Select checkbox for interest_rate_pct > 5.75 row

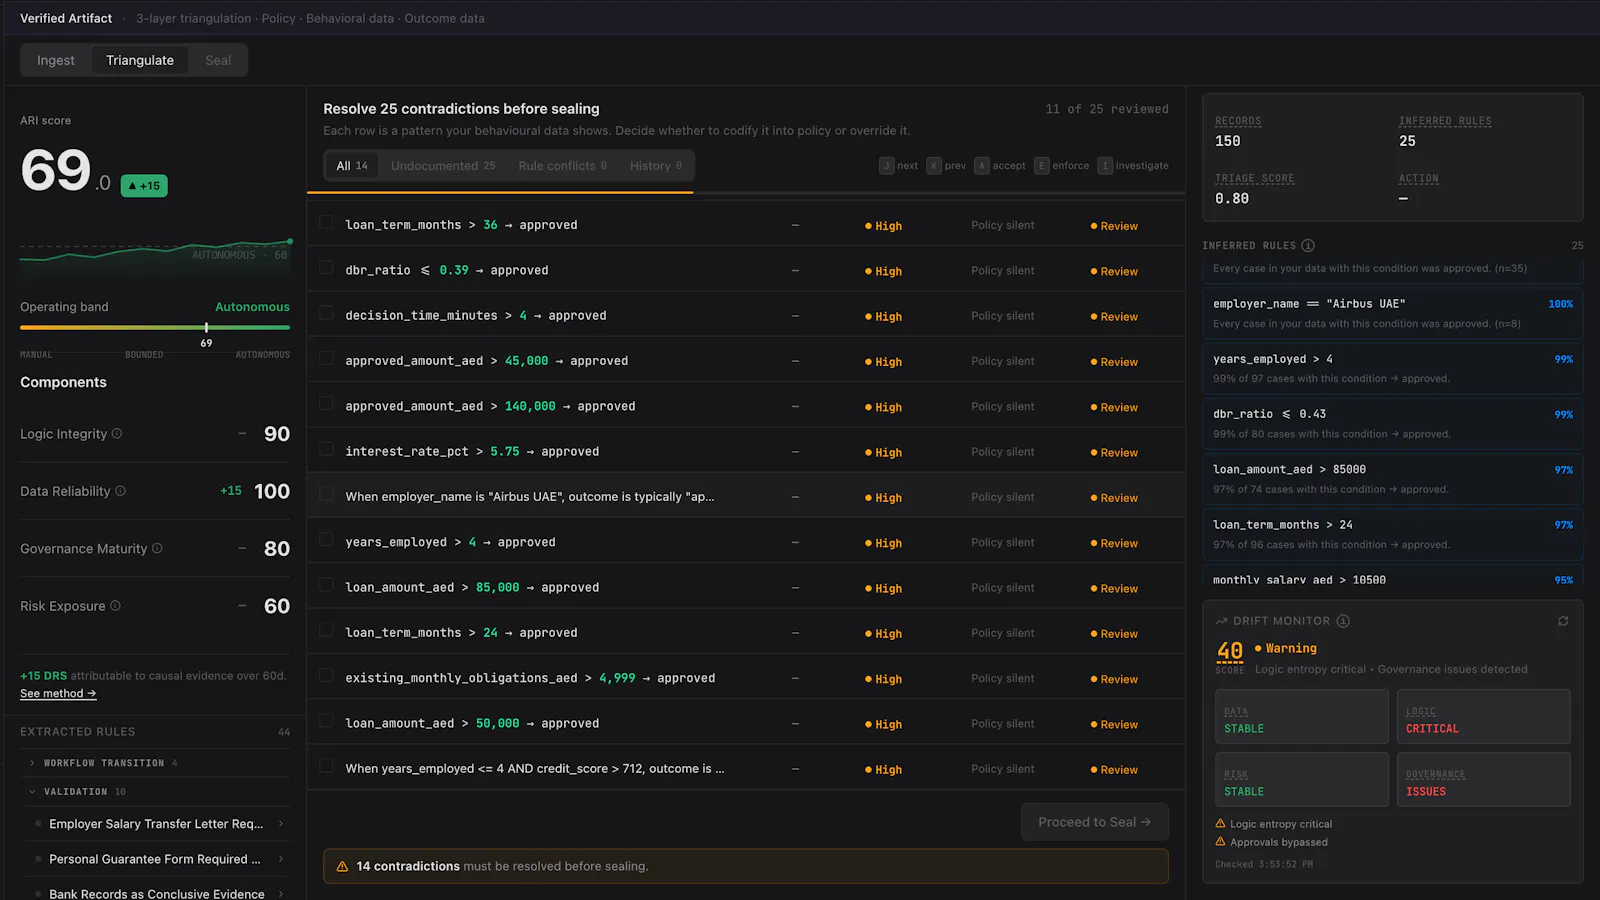coord(326,449)
